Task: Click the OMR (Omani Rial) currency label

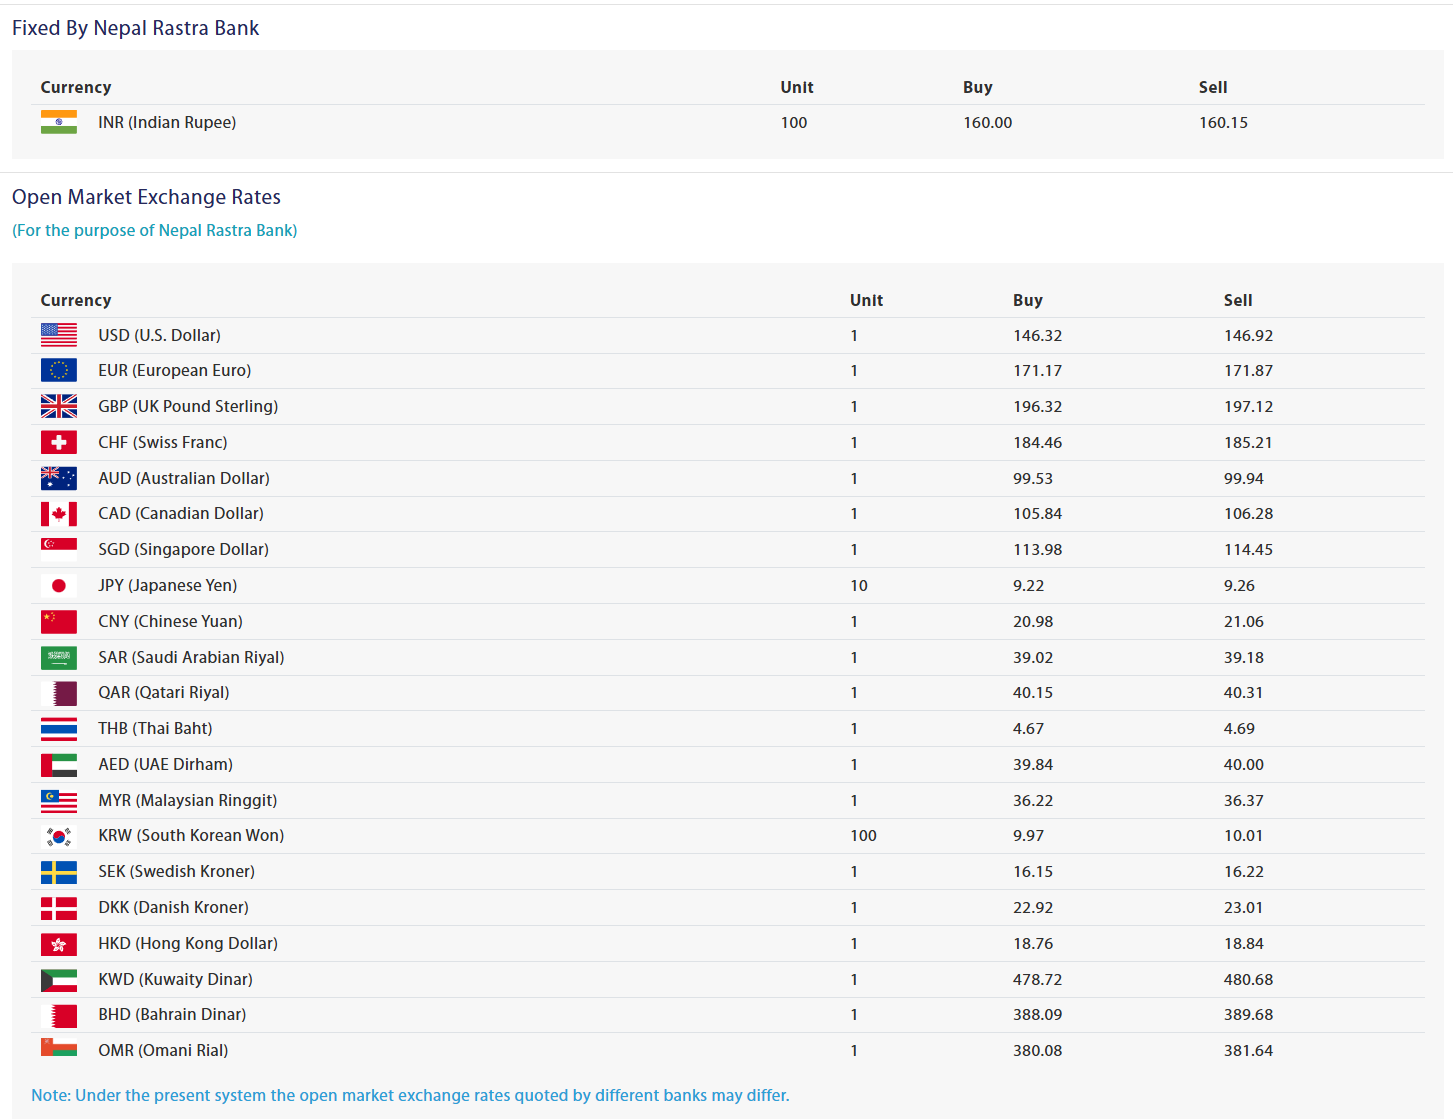Action: 163,1050
